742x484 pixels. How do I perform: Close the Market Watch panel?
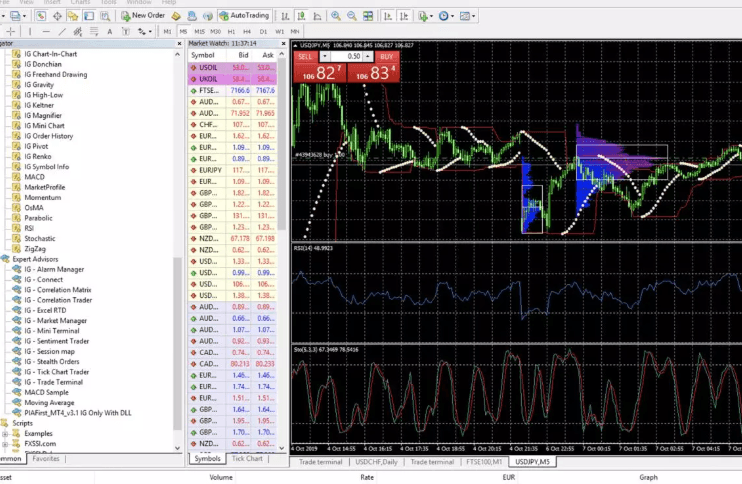coord(283,44)
